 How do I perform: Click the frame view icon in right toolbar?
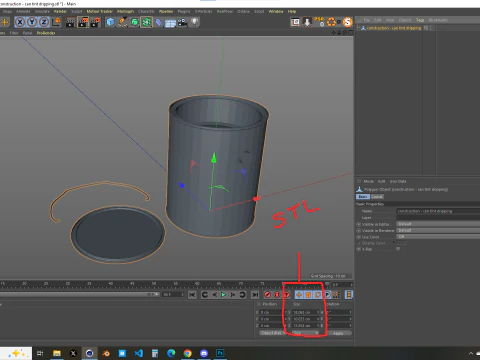295,22
